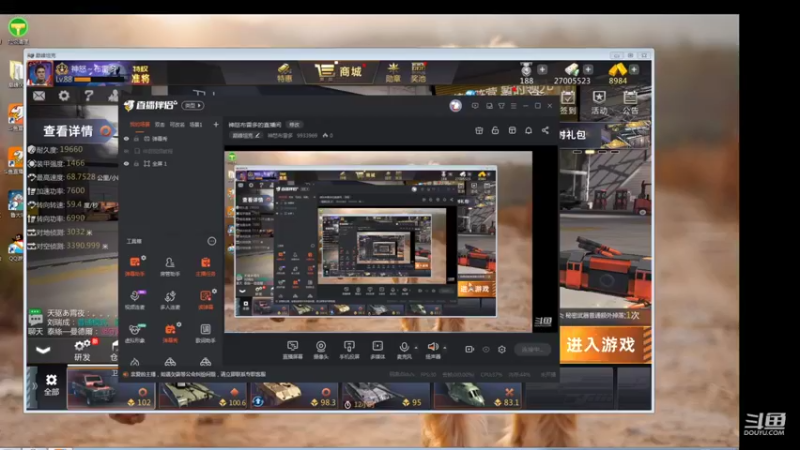The width and height of the screenshot is (800, 450).
Task: Toggle lock on first danmu source
Action: [x=136, y=139]
